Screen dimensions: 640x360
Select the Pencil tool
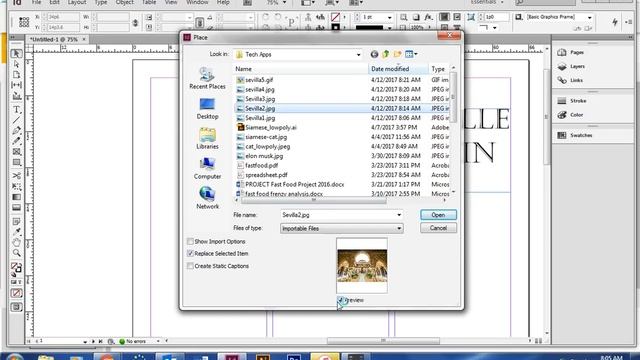point(16,141)
